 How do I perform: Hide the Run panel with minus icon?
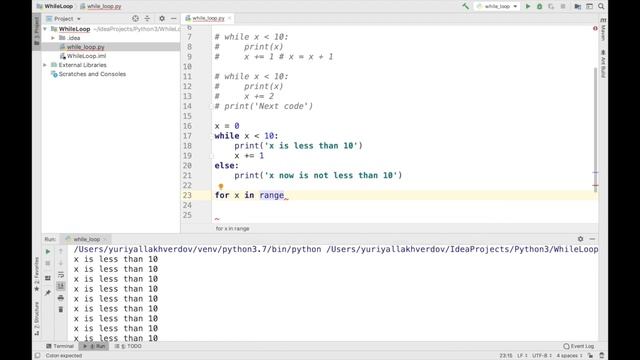(592, 239)
